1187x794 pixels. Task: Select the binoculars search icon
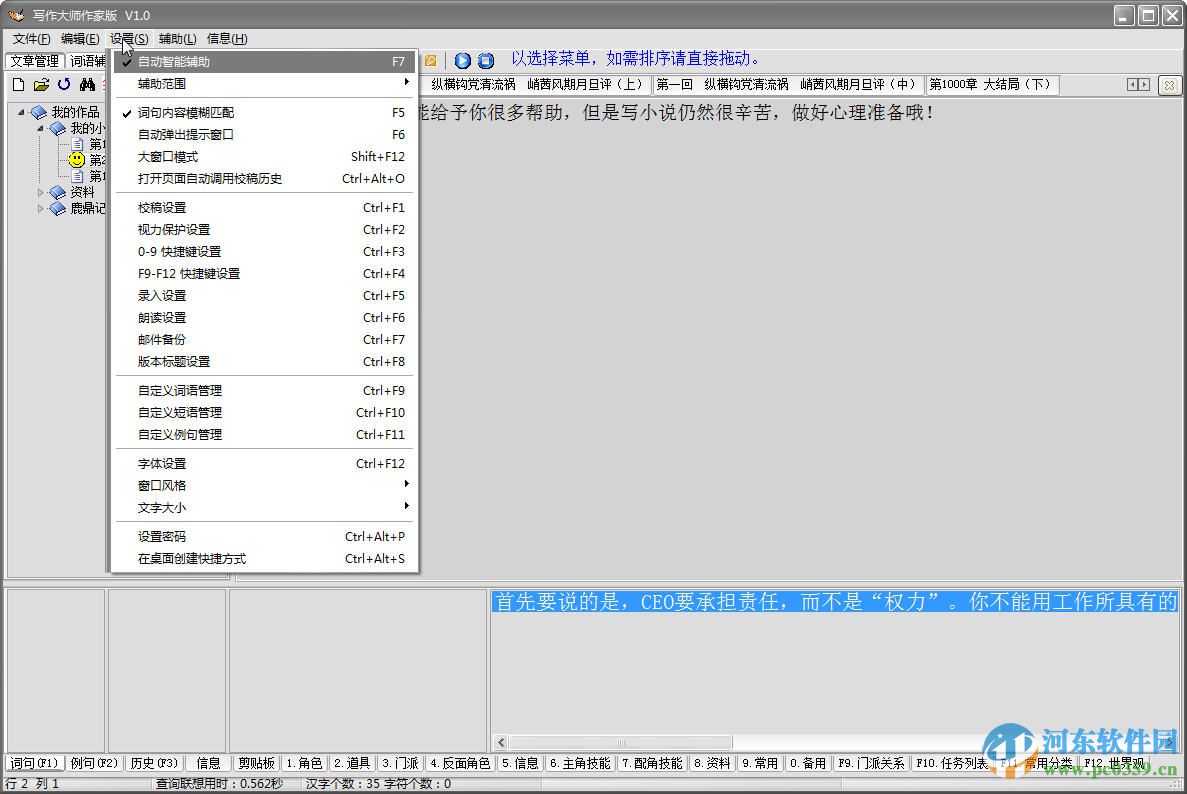[x=86, y=85]
